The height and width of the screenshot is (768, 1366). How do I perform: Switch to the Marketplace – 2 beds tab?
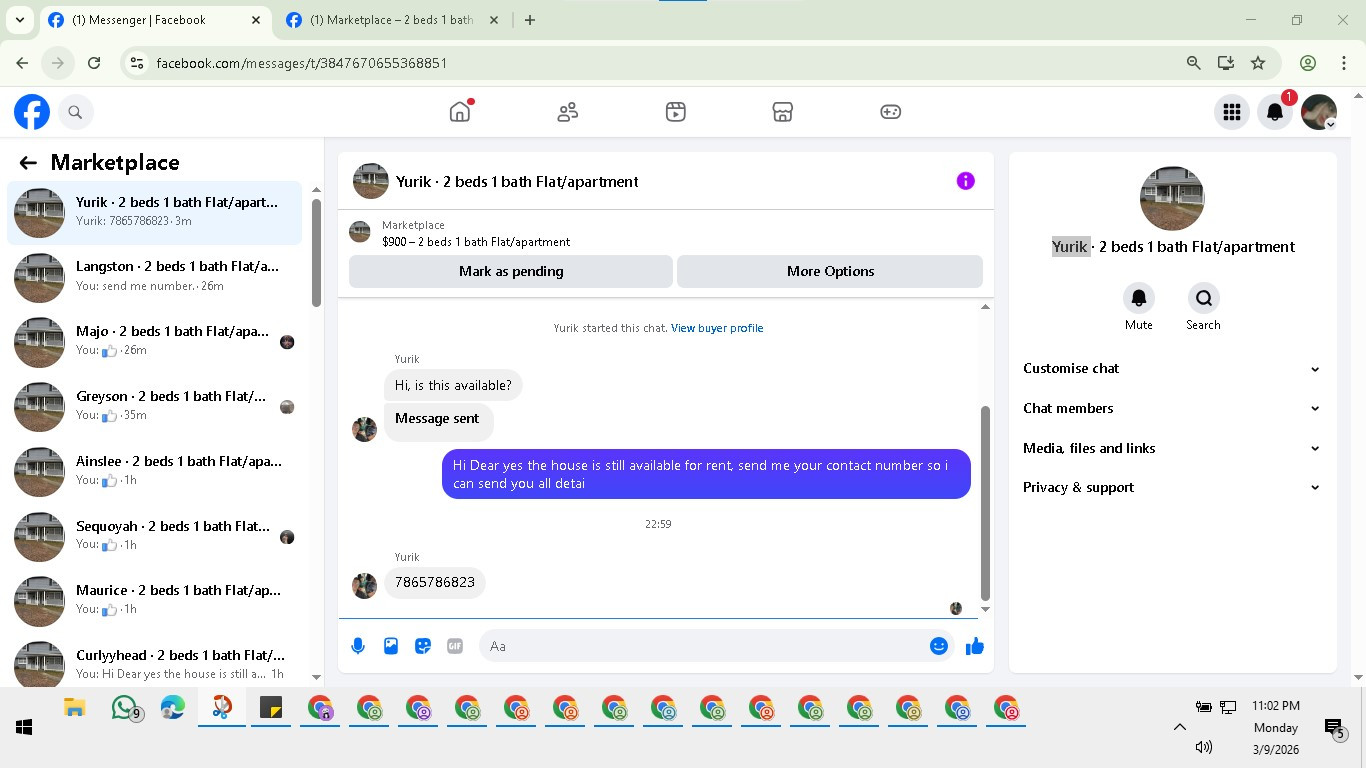(x=392, y=20)
